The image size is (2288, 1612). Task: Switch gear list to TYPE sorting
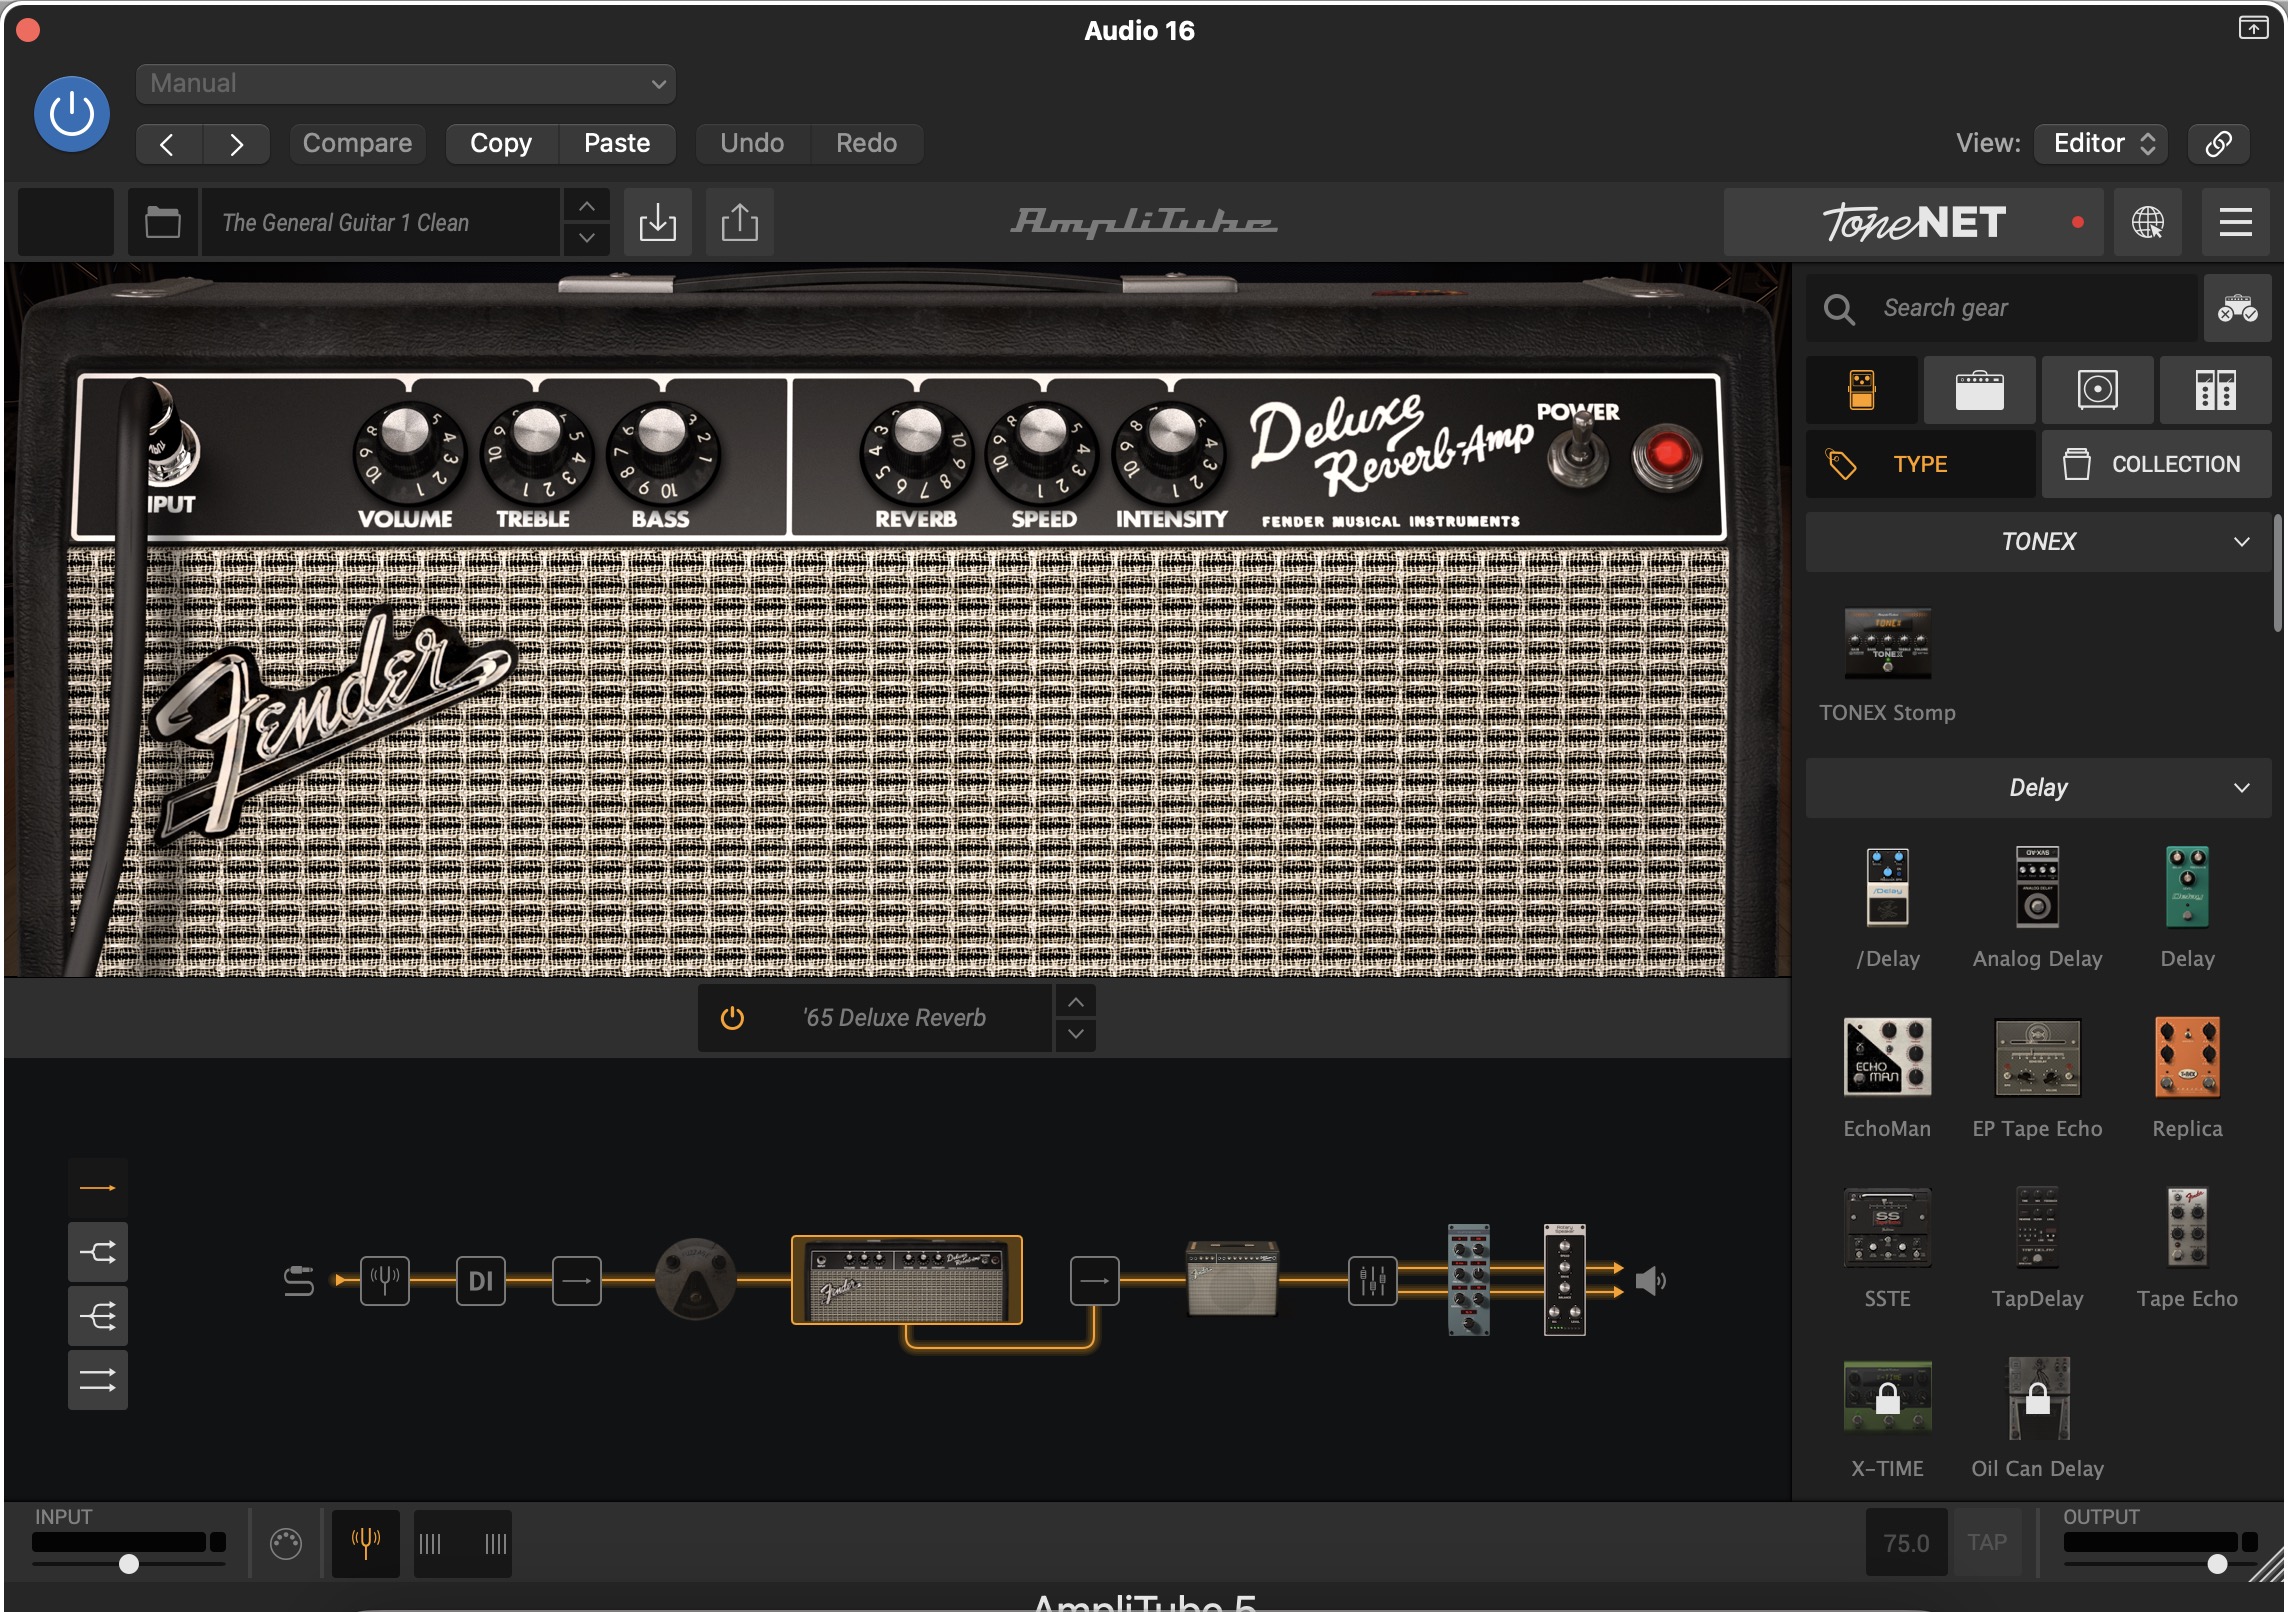pos(1920,464)
